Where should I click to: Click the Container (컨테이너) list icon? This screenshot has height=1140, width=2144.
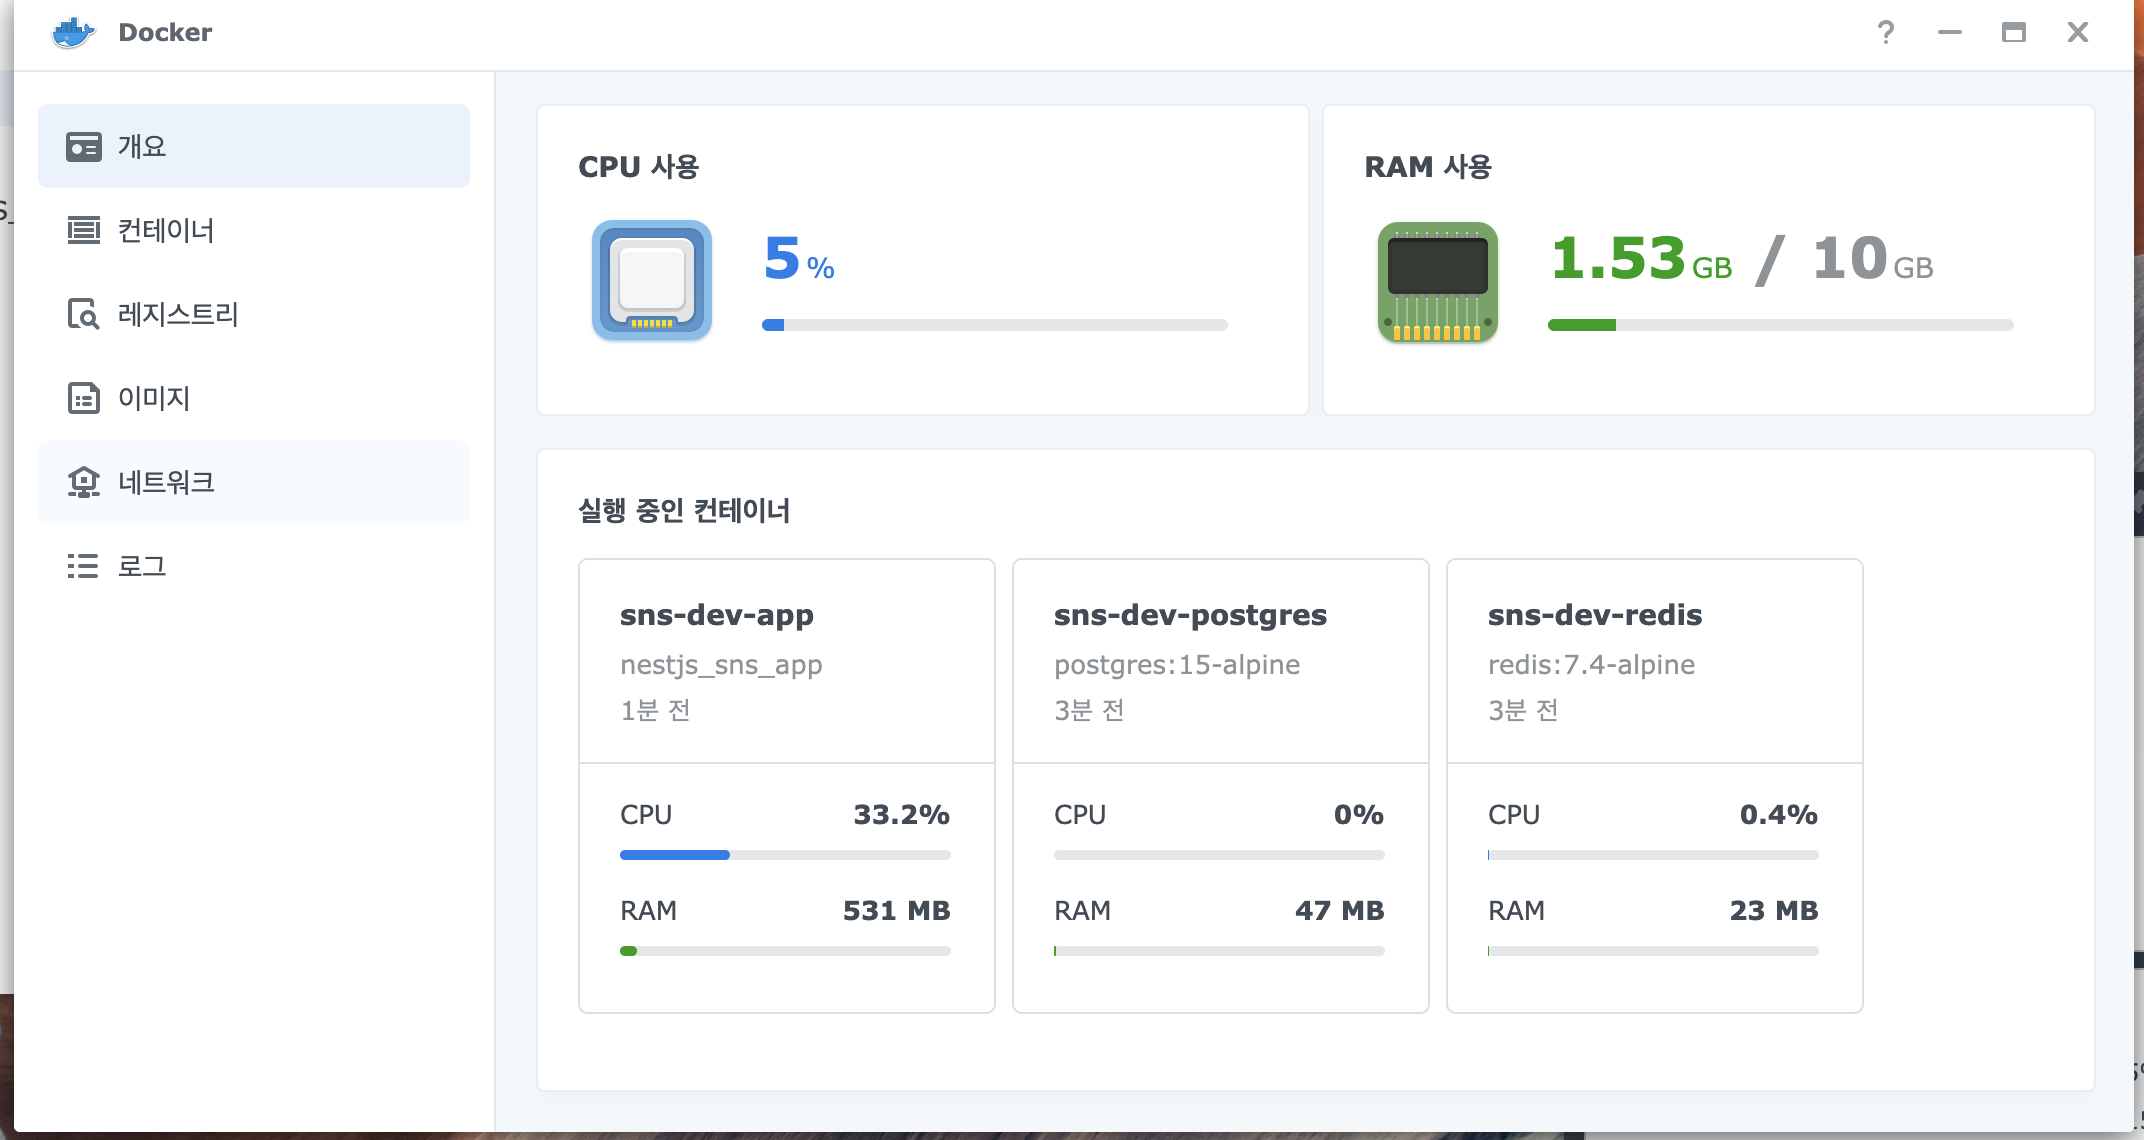tap(83, 231)
